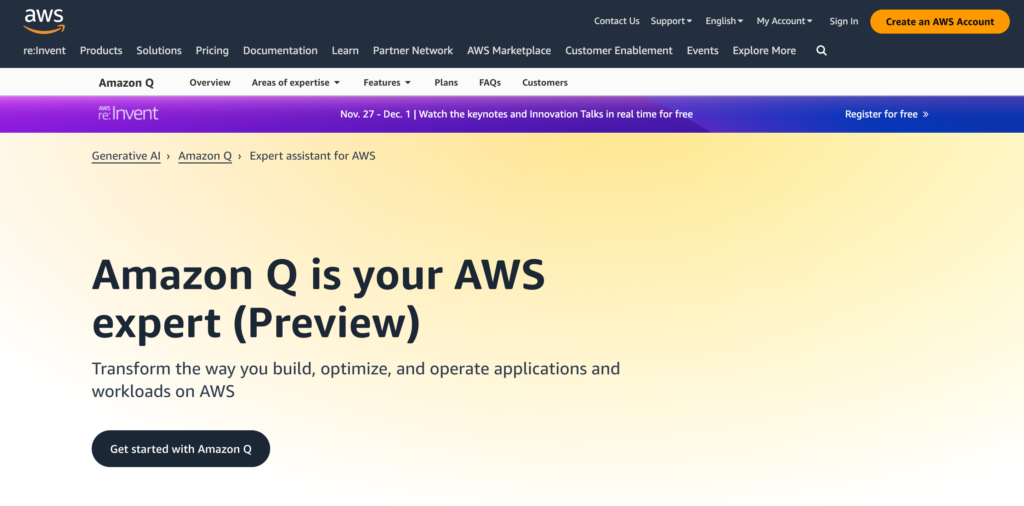Click the keynotes banner text

516,114
